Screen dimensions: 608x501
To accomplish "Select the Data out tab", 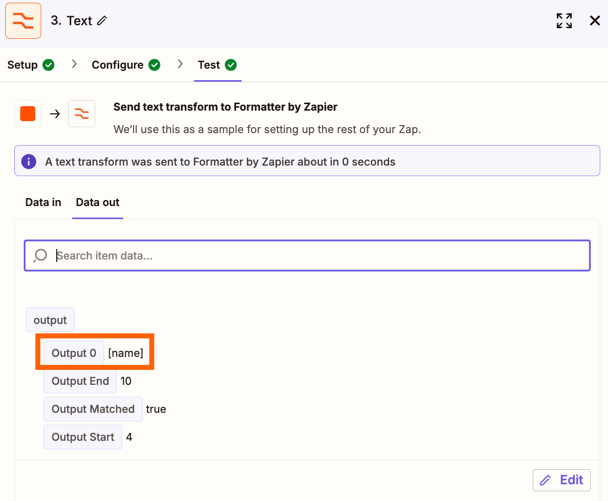I will tap(98, 202).
